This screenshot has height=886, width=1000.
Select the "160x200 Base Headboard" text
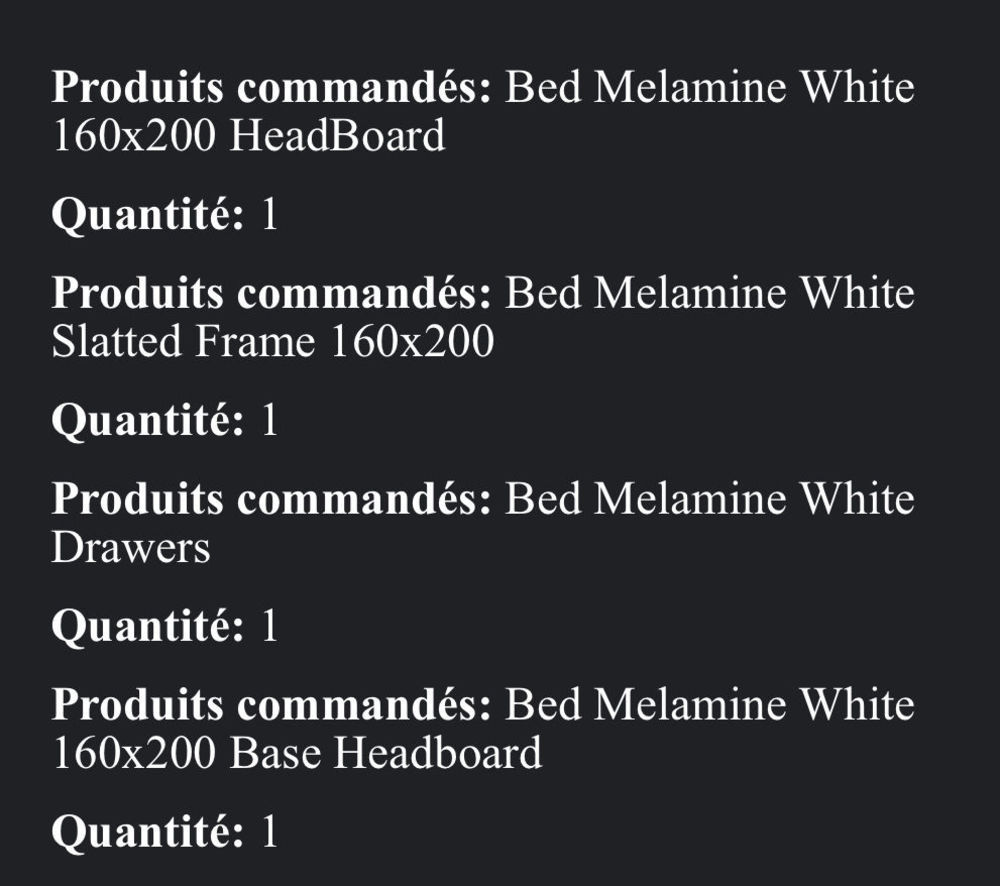297,753
